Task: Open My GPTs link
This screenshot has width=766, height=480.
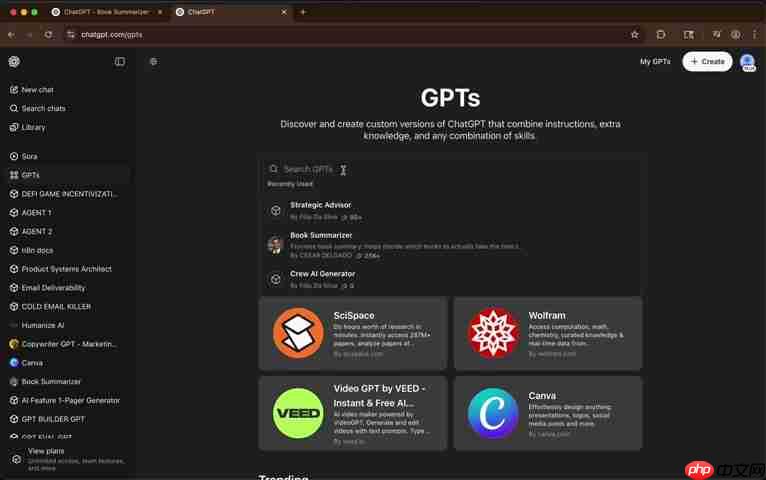Action: (655, 62)
